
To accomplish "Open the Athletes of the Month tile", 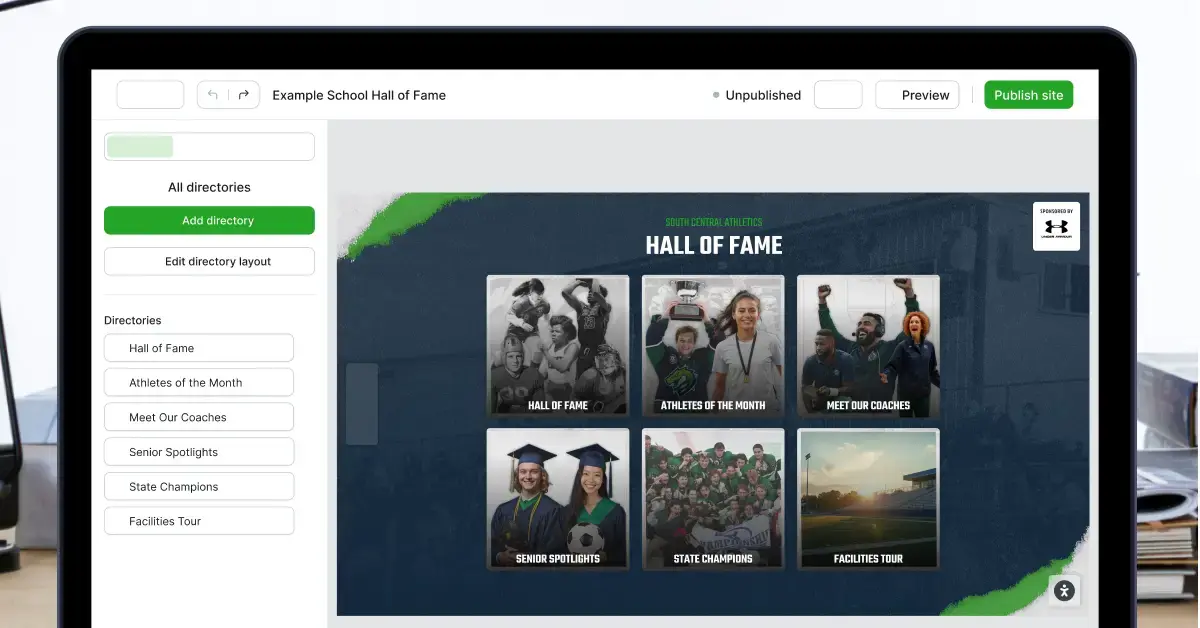I will click(x=713, y=345).
